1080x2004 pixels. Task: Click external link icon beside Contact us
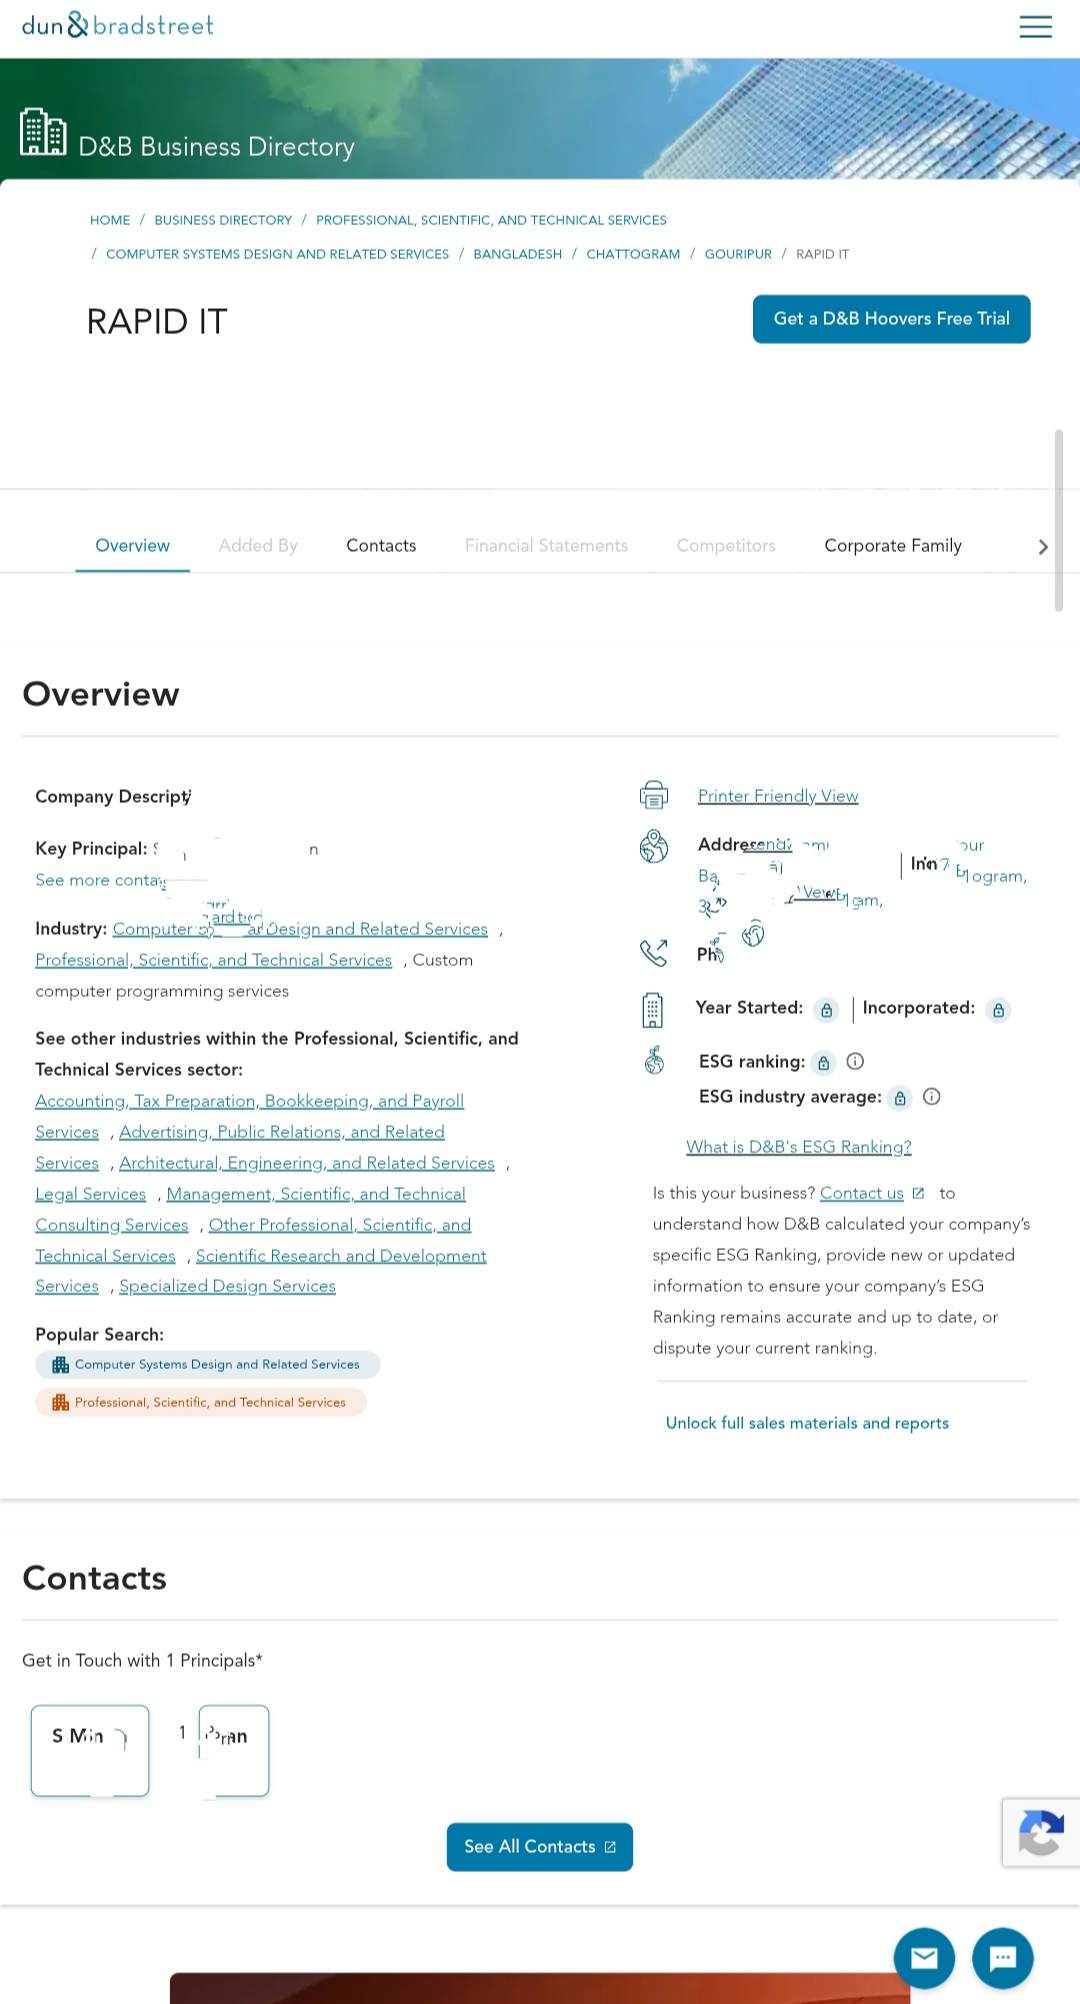coord(918,1193)
